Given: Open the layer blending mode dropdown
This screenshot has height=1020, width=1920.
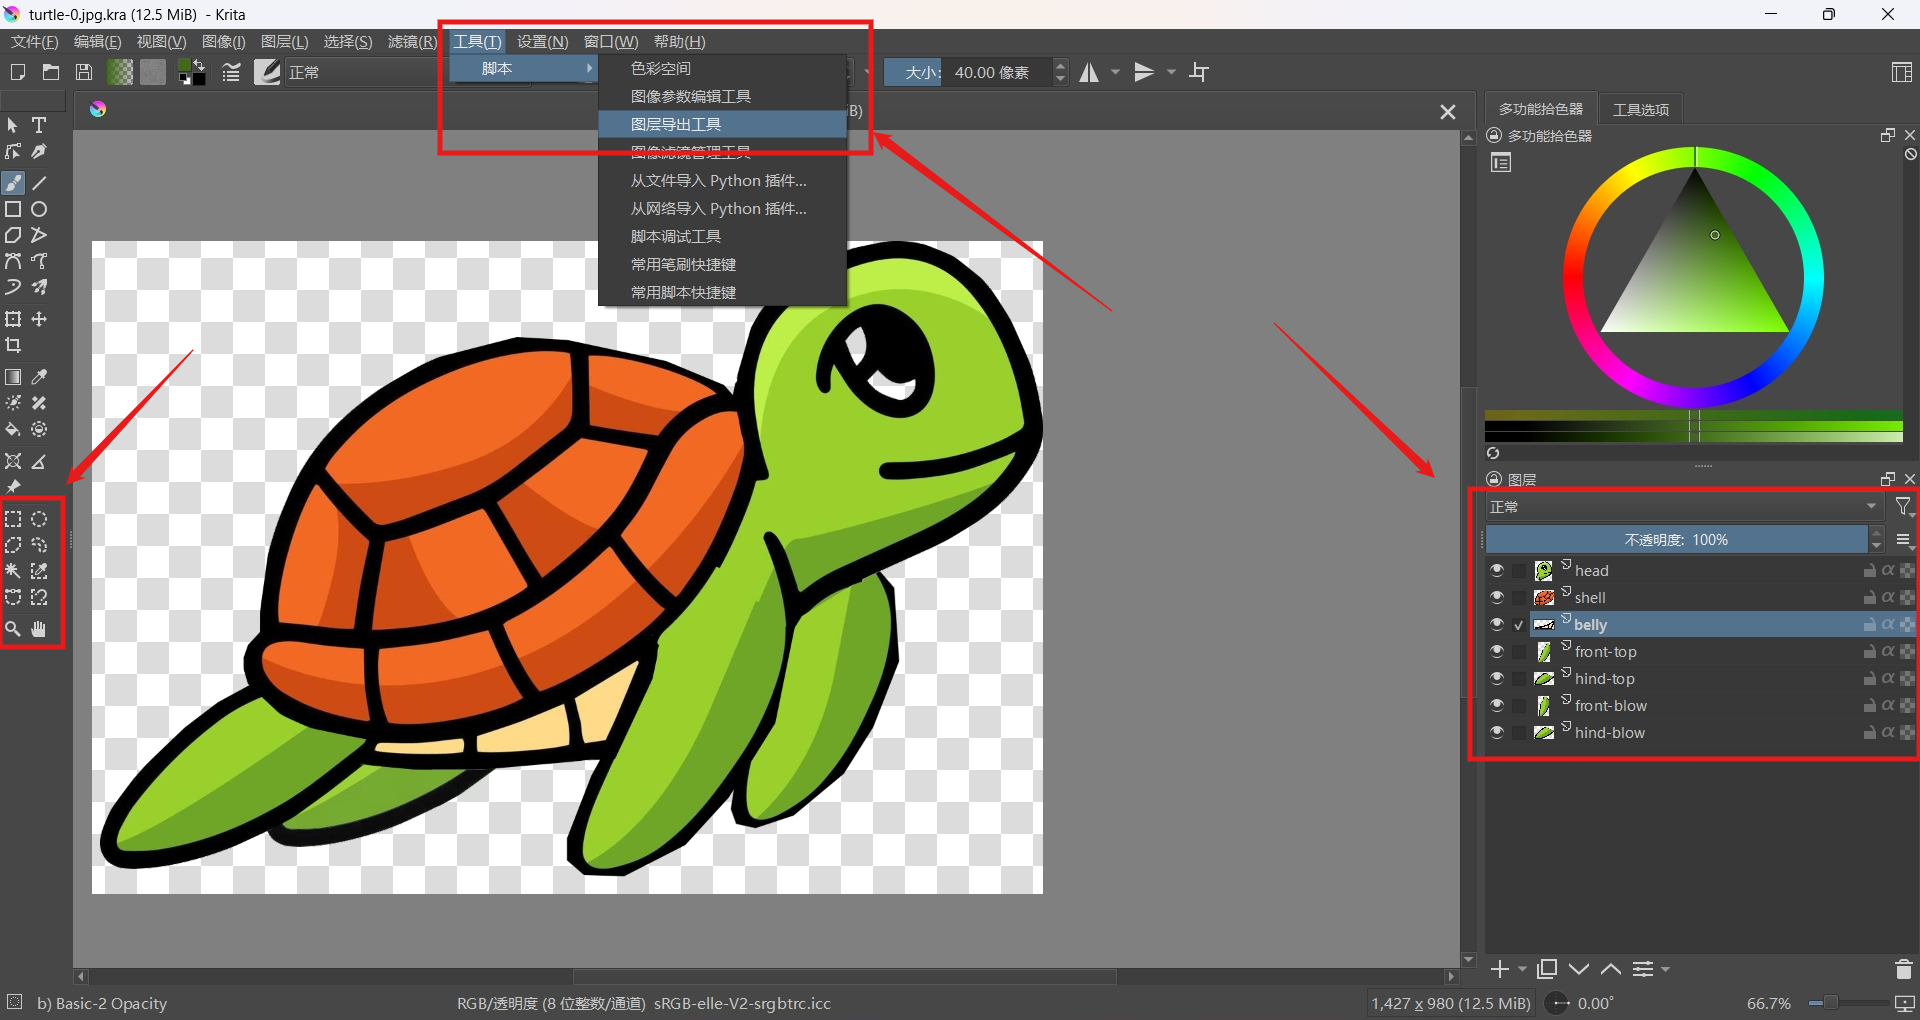Looking at the screenshot, I should 1683,507.
